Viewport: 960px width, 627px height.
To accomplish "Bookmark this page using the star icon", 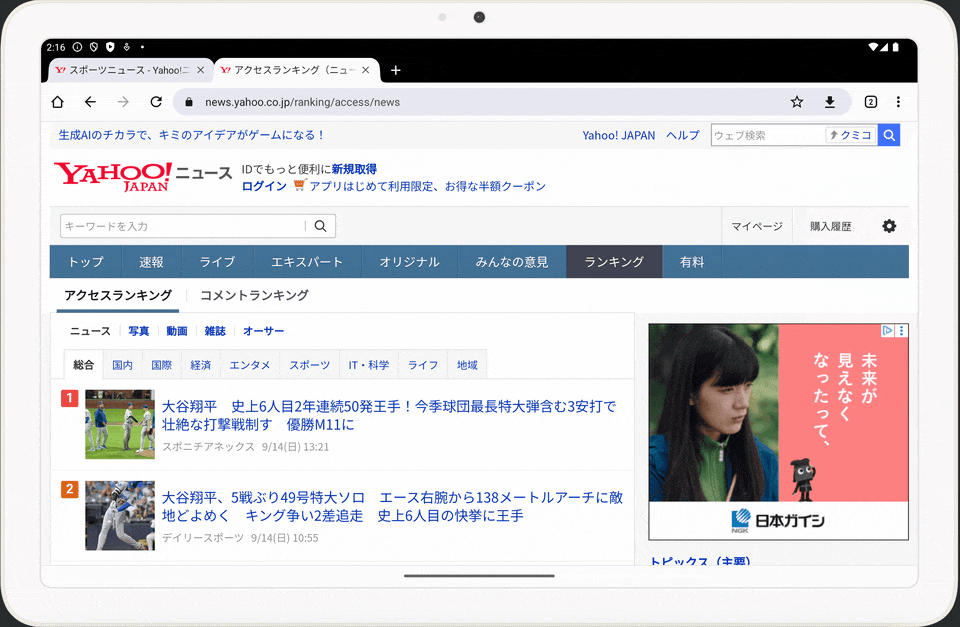I will point(796,101).
